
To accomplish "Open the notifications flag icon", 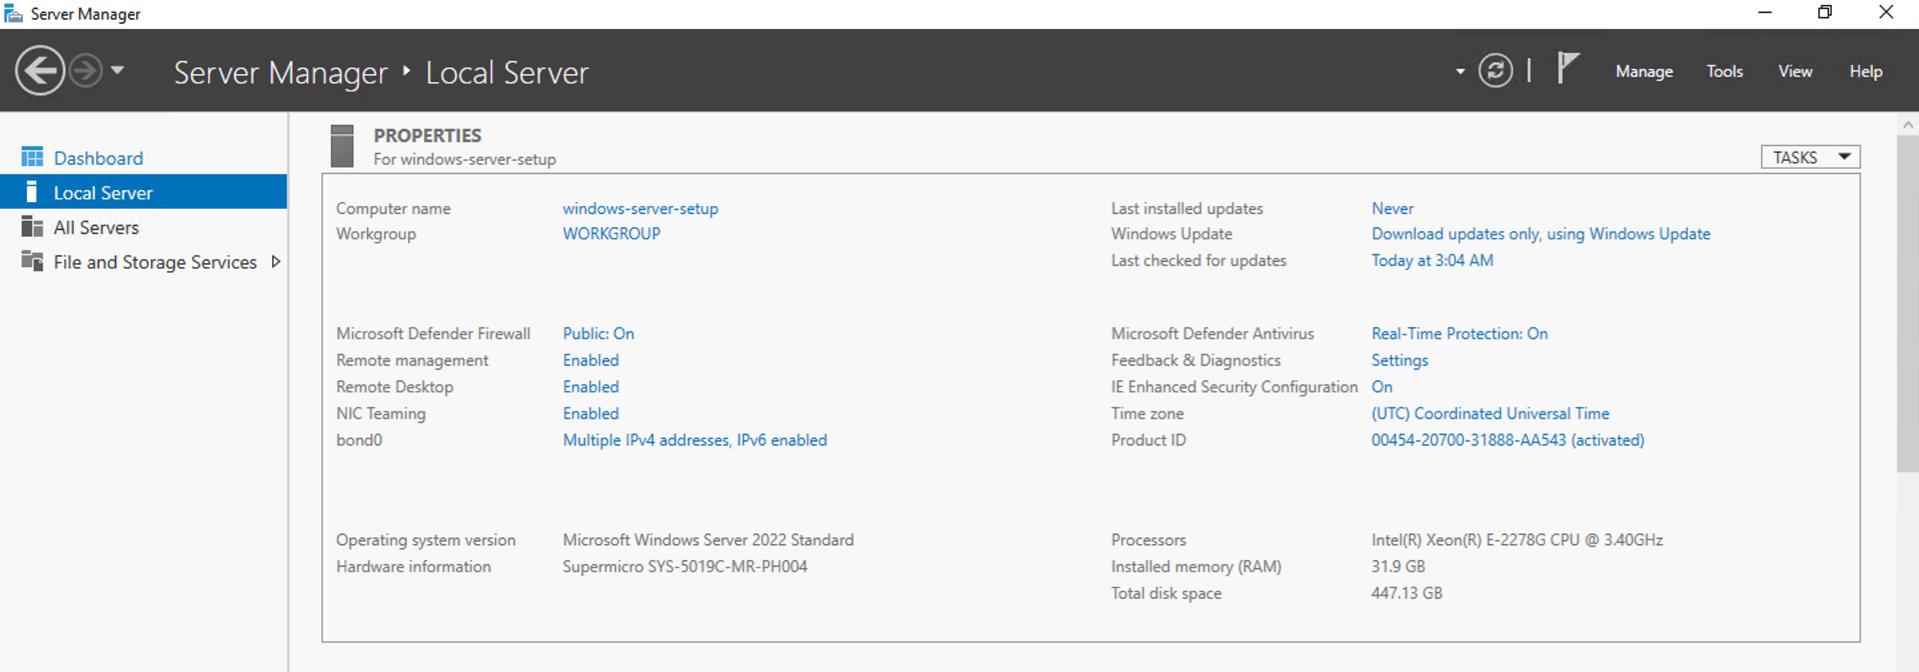I will 1567,69.
